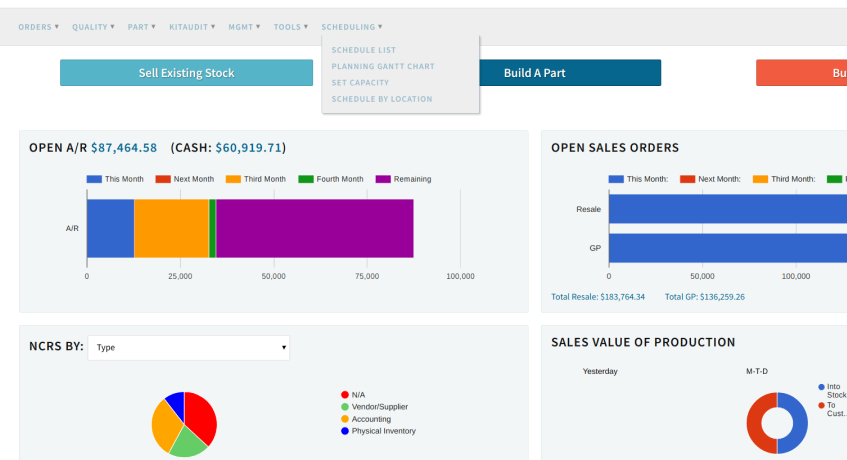
Task: Open Schedule By Location
Action: pos(382,99)
